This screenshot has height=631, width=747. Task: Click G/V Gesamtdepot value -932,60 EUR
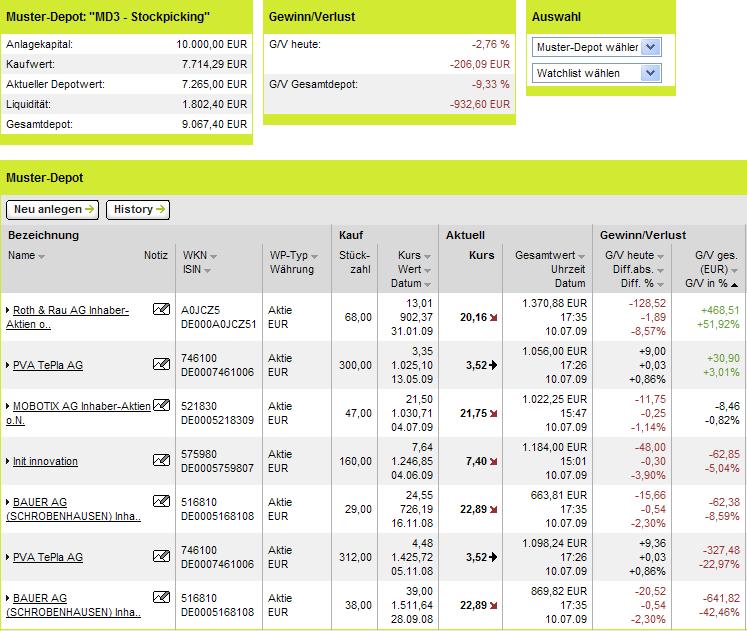pyautogui.click(x=480, y=104)
